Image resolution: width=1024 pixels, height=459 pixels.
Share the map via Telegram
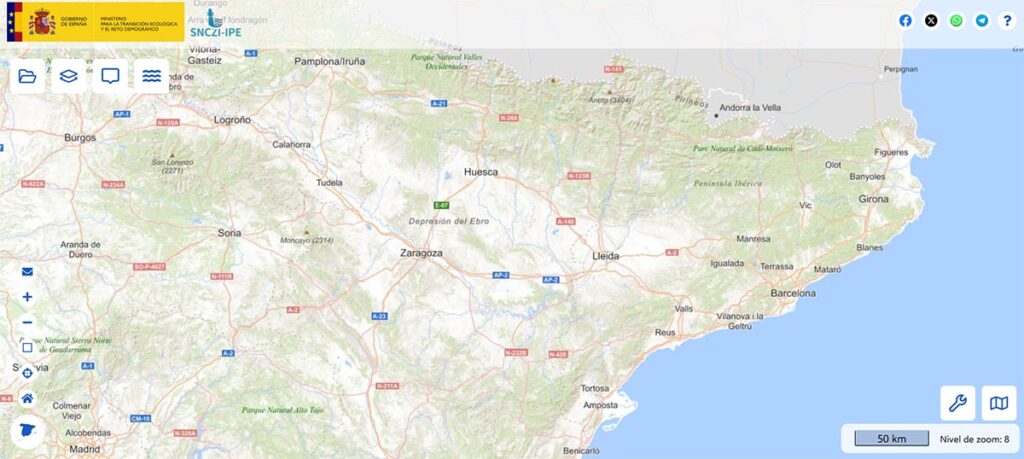982,20
